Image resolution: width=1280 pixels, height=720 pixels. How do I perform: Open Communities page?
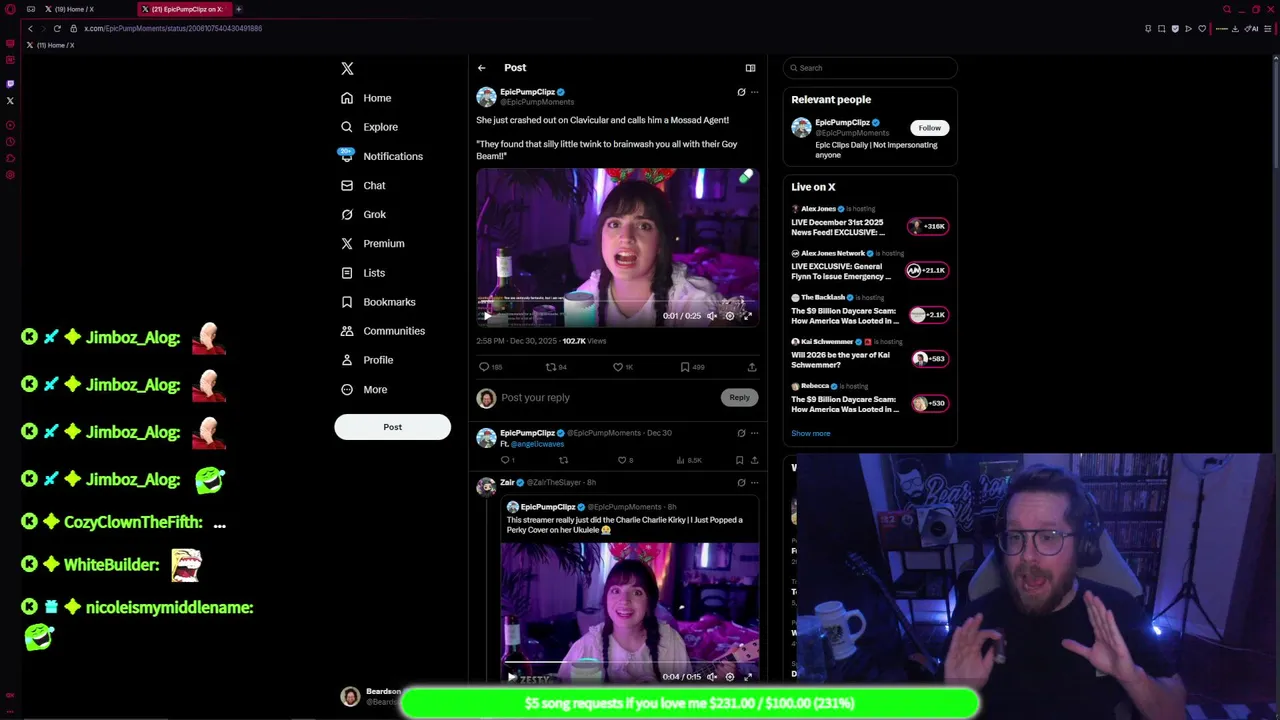point(382,330)
